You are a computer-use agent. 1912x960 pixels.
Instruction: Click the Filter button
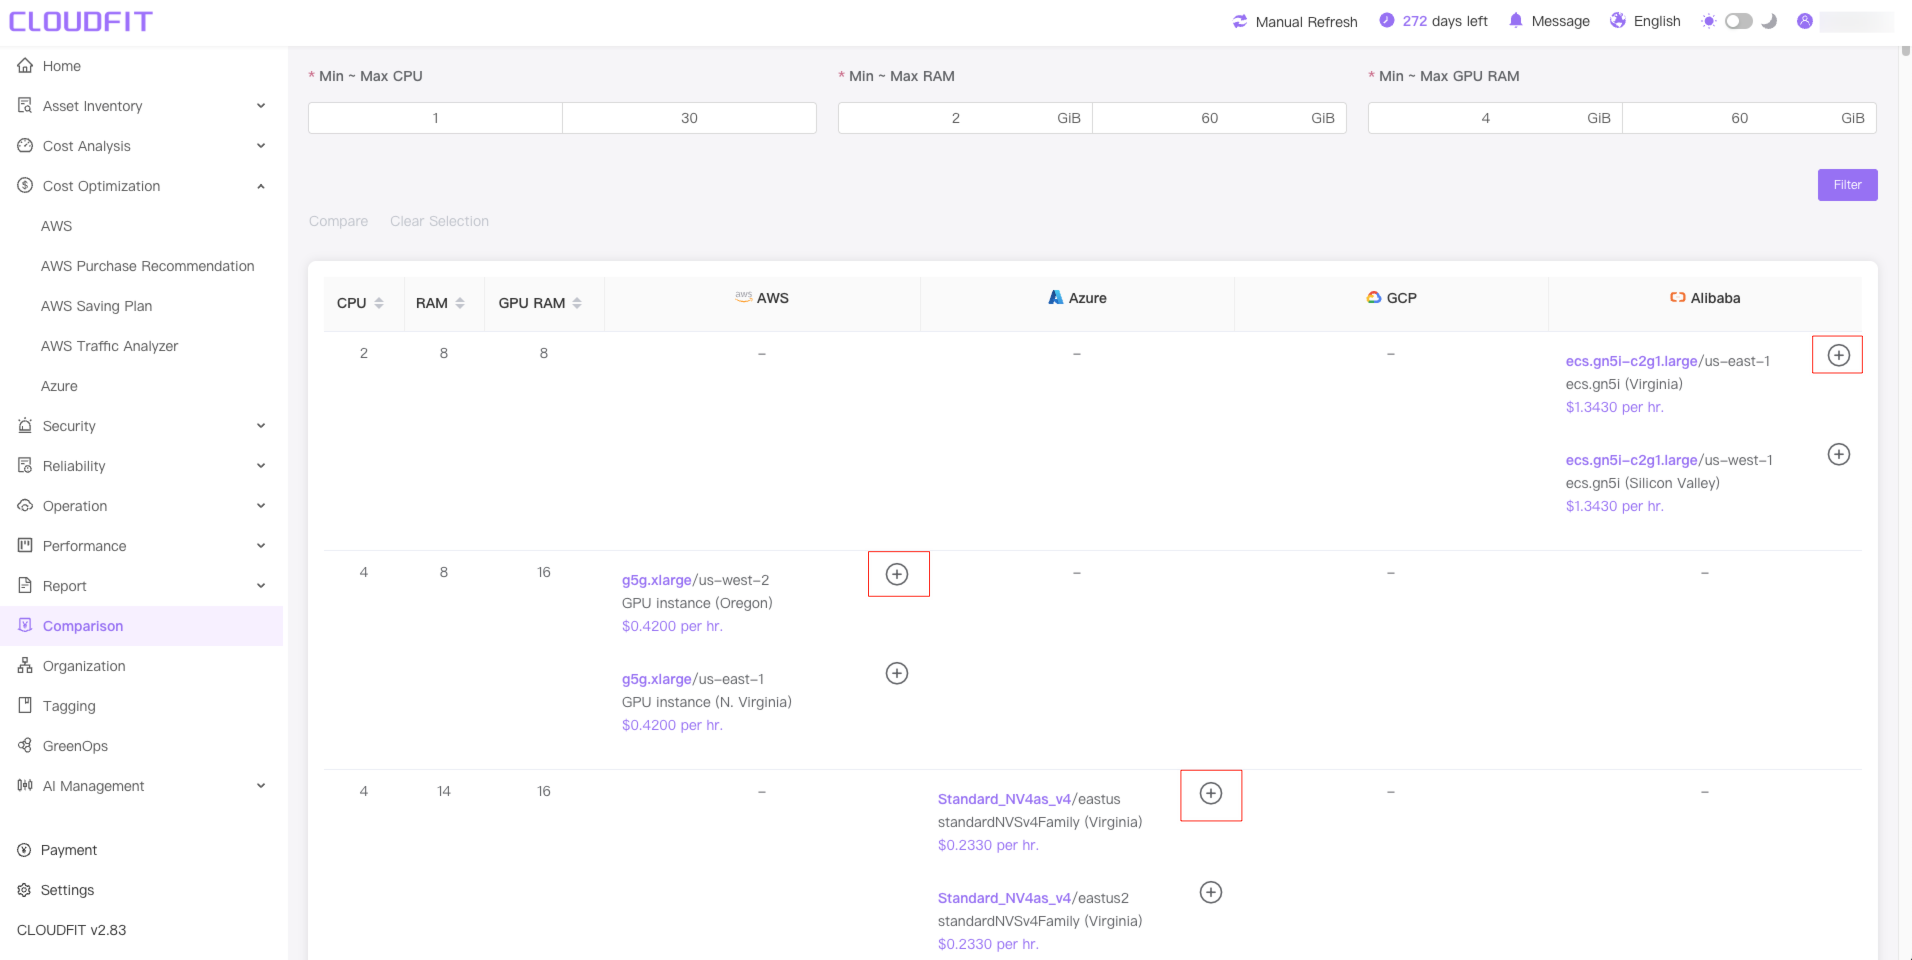[x=1847, y=185]
